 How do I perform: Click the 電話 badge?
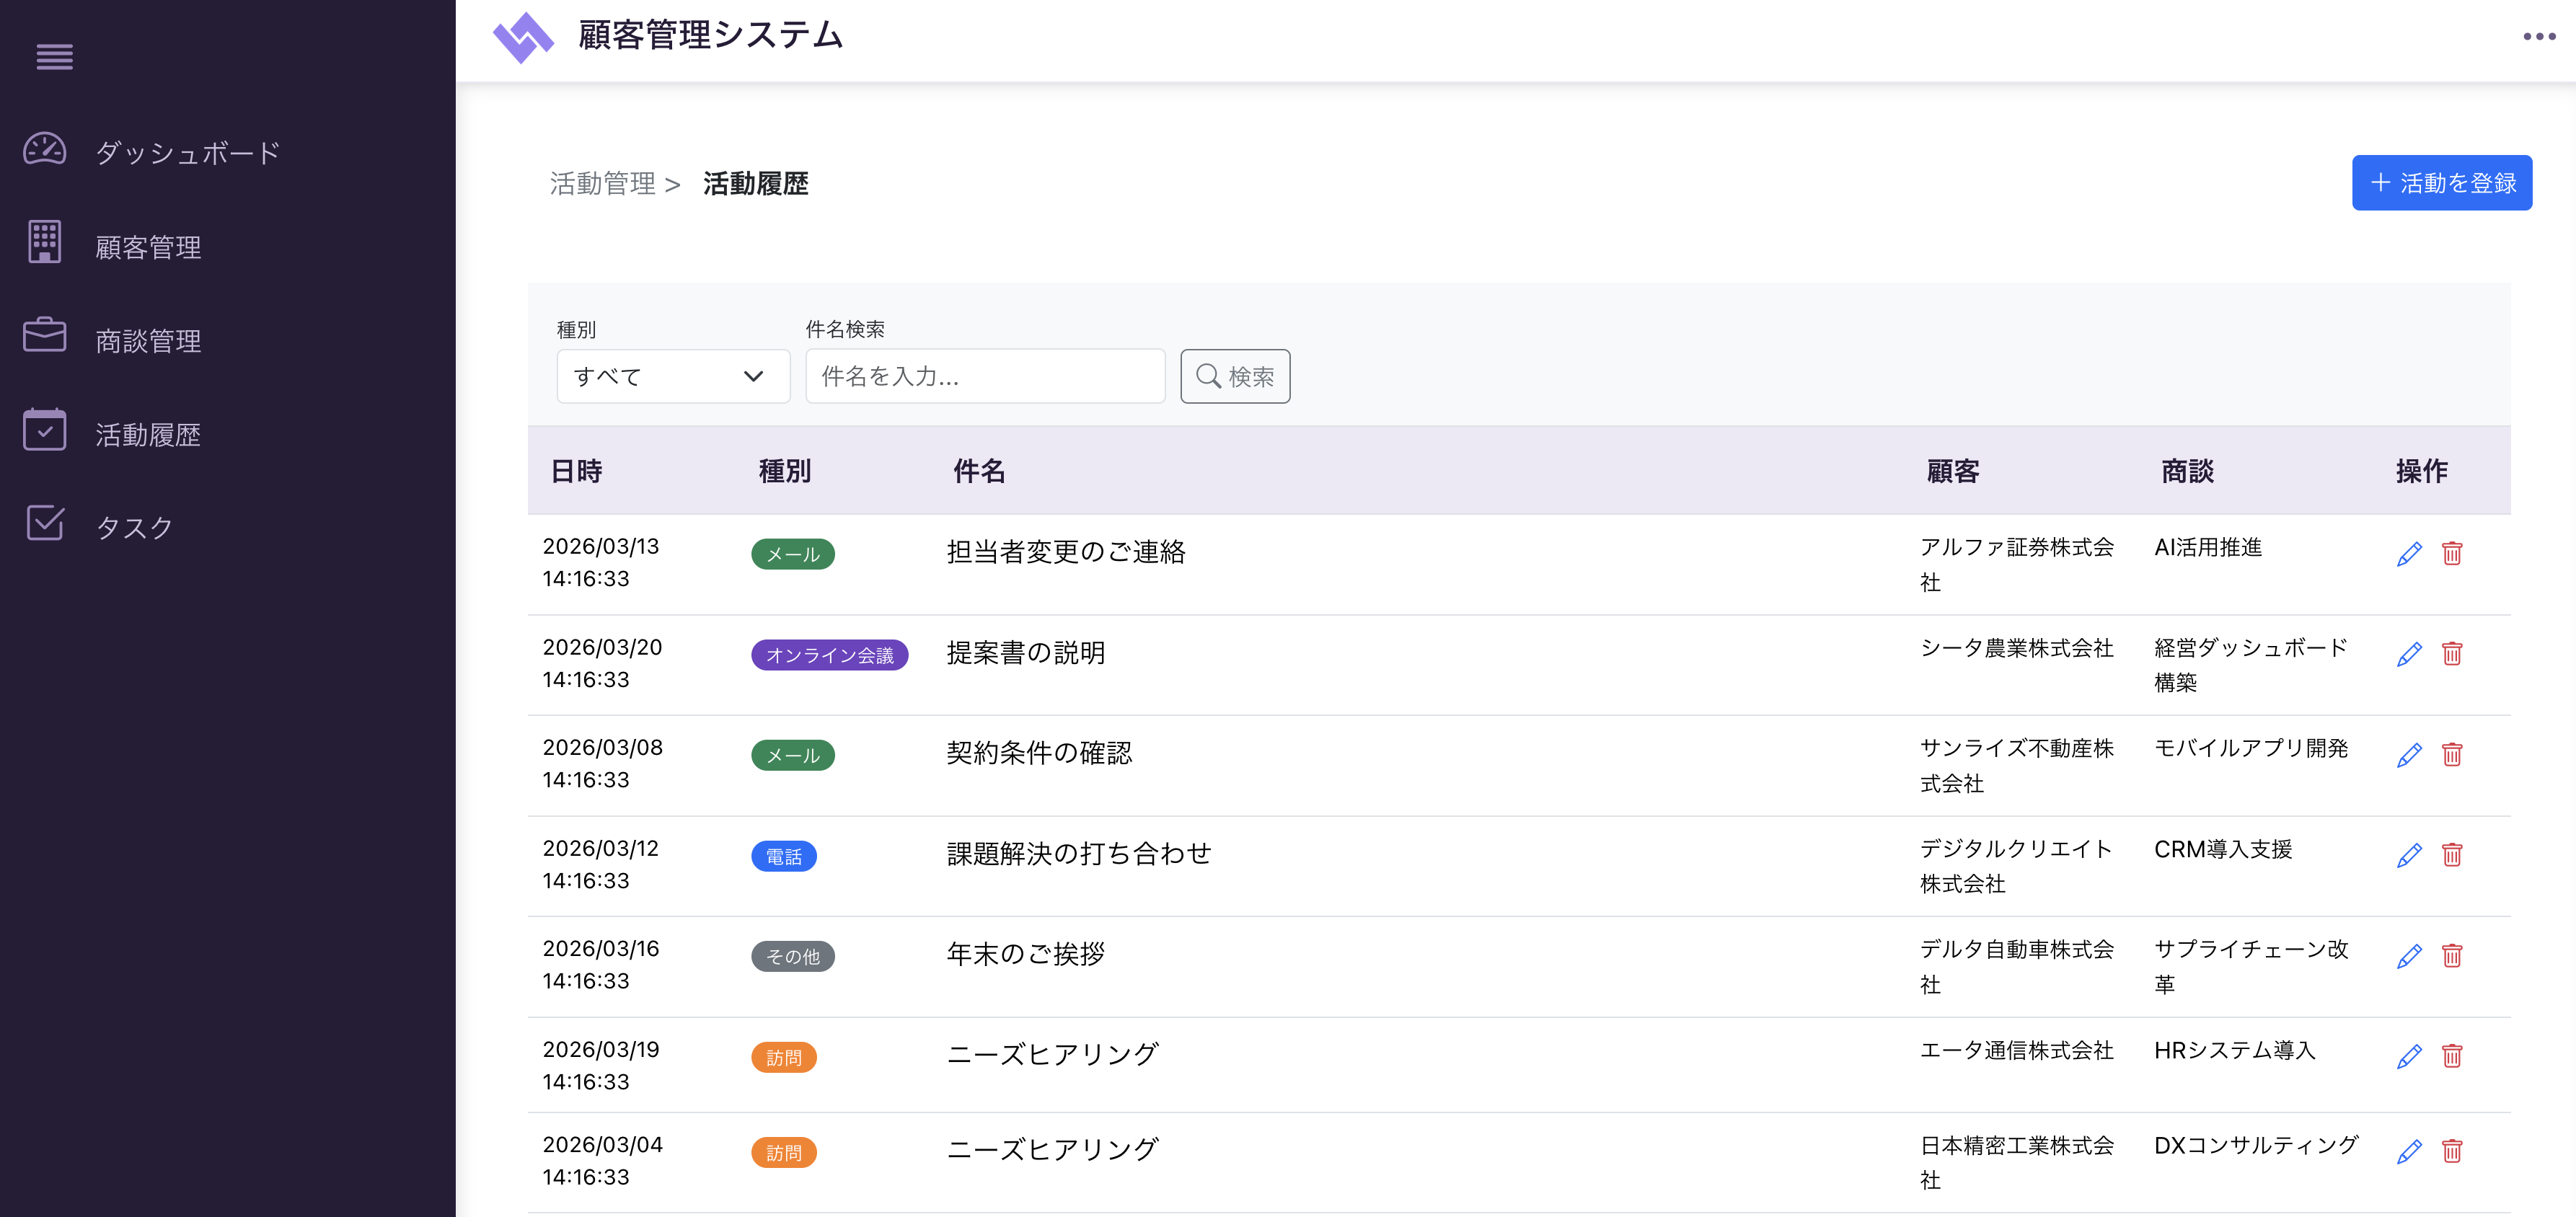click(x=784, y=856)
